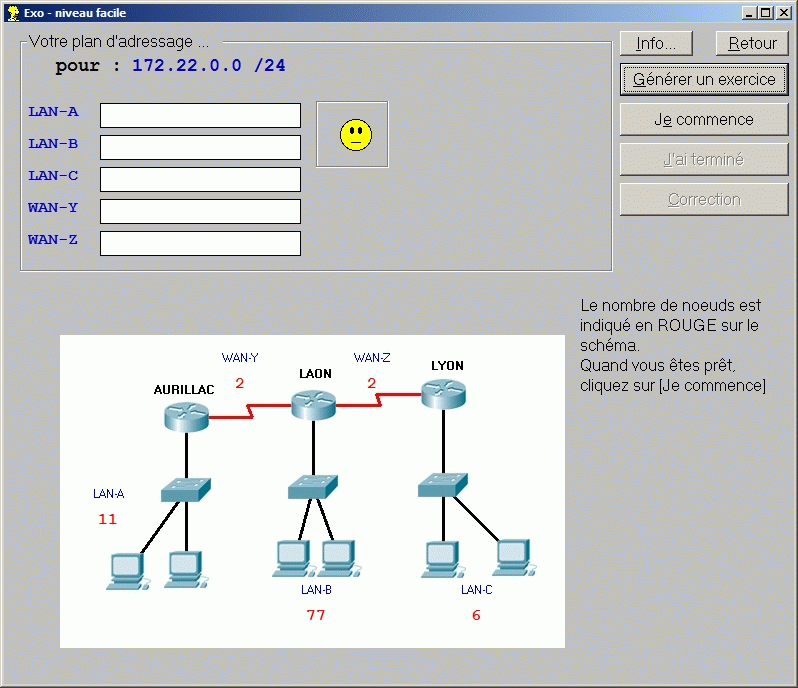Click the WAN-Z label on the diagram
798x688 pixels.
tap(372, 358)
